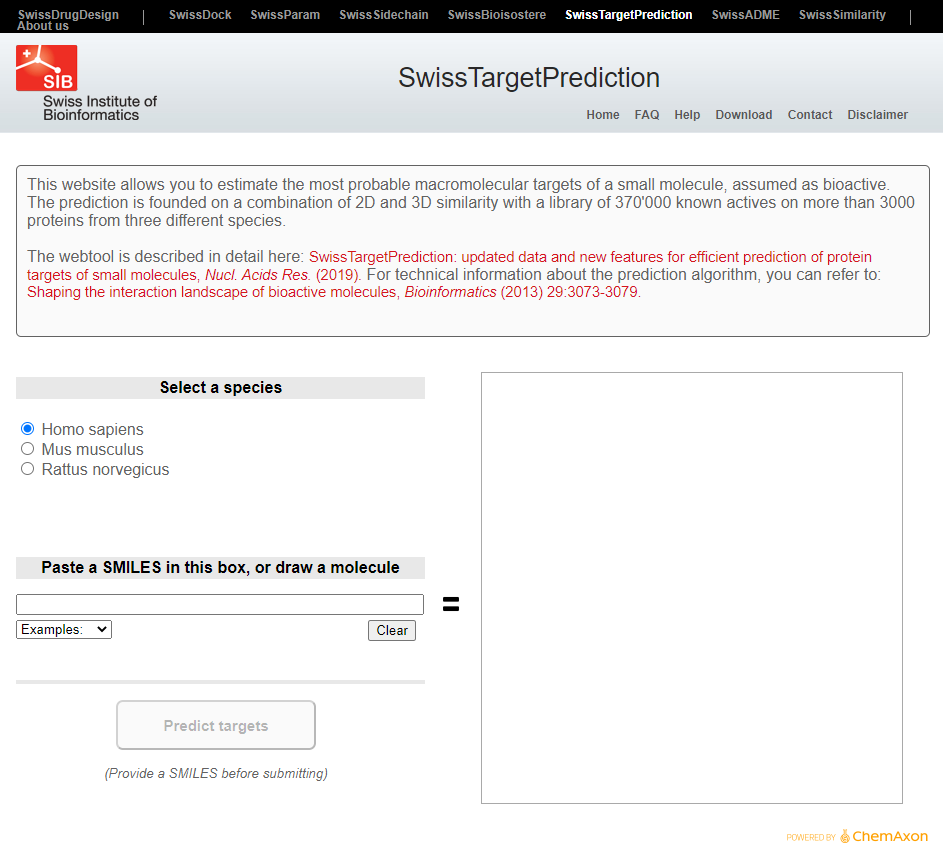Screen dimensions: 943x850
Task: Open the FAQ page
Action: (x=647, y=114)
